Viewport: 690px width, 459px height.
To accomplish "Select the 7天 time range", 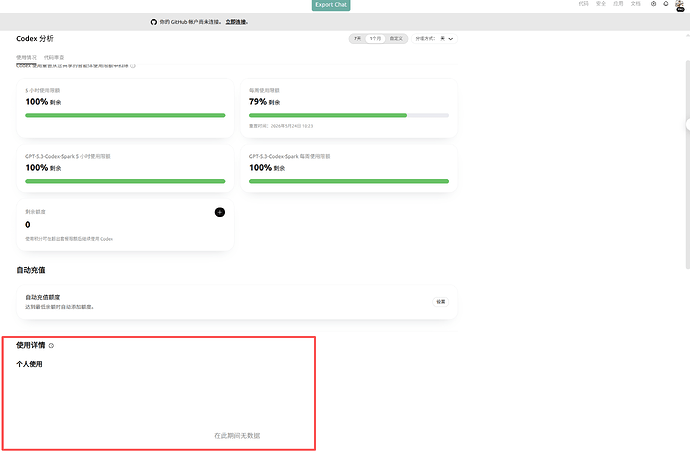I will (x=358, y=39).
